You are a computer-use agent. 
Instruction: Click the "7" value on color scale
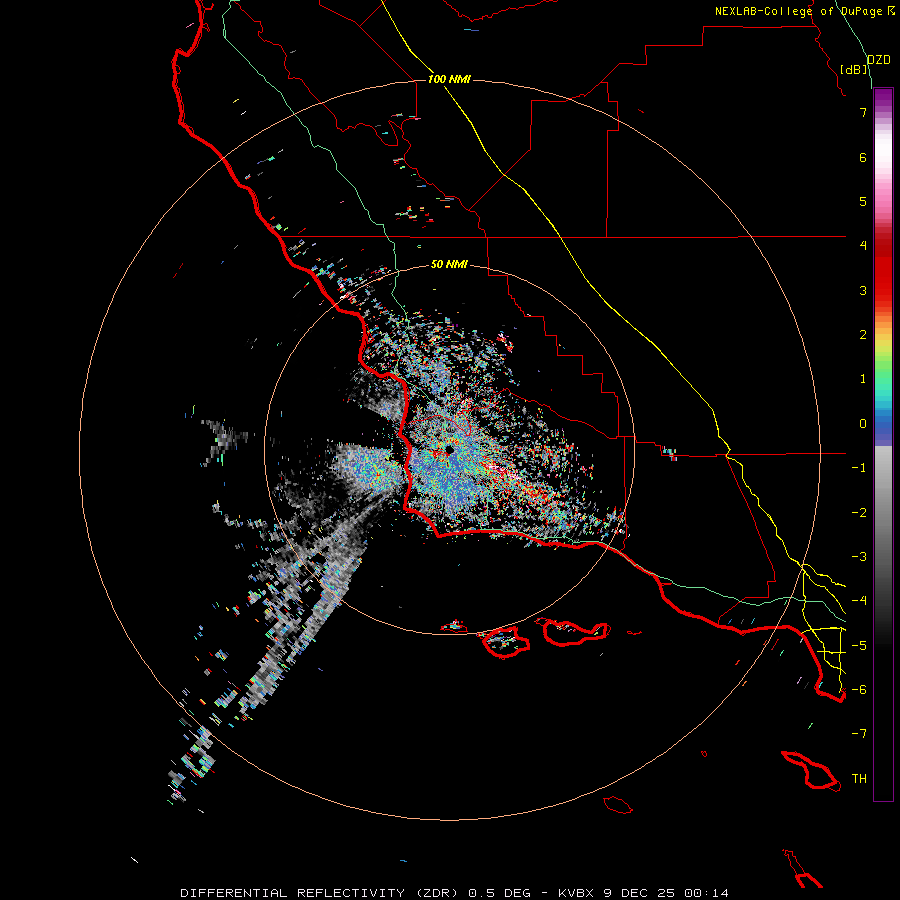pos(863,112)
